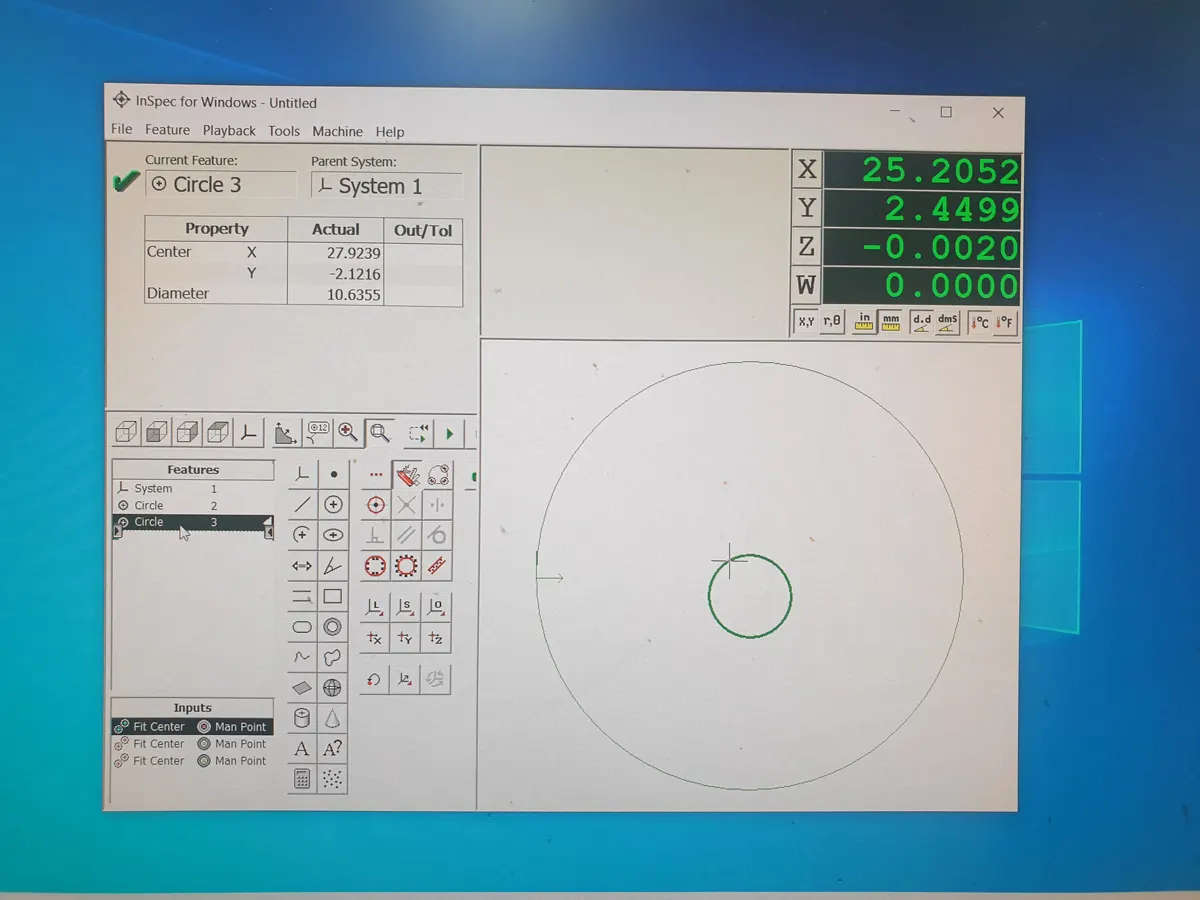Click the zoom-in magnifier icon

point(348,432)
